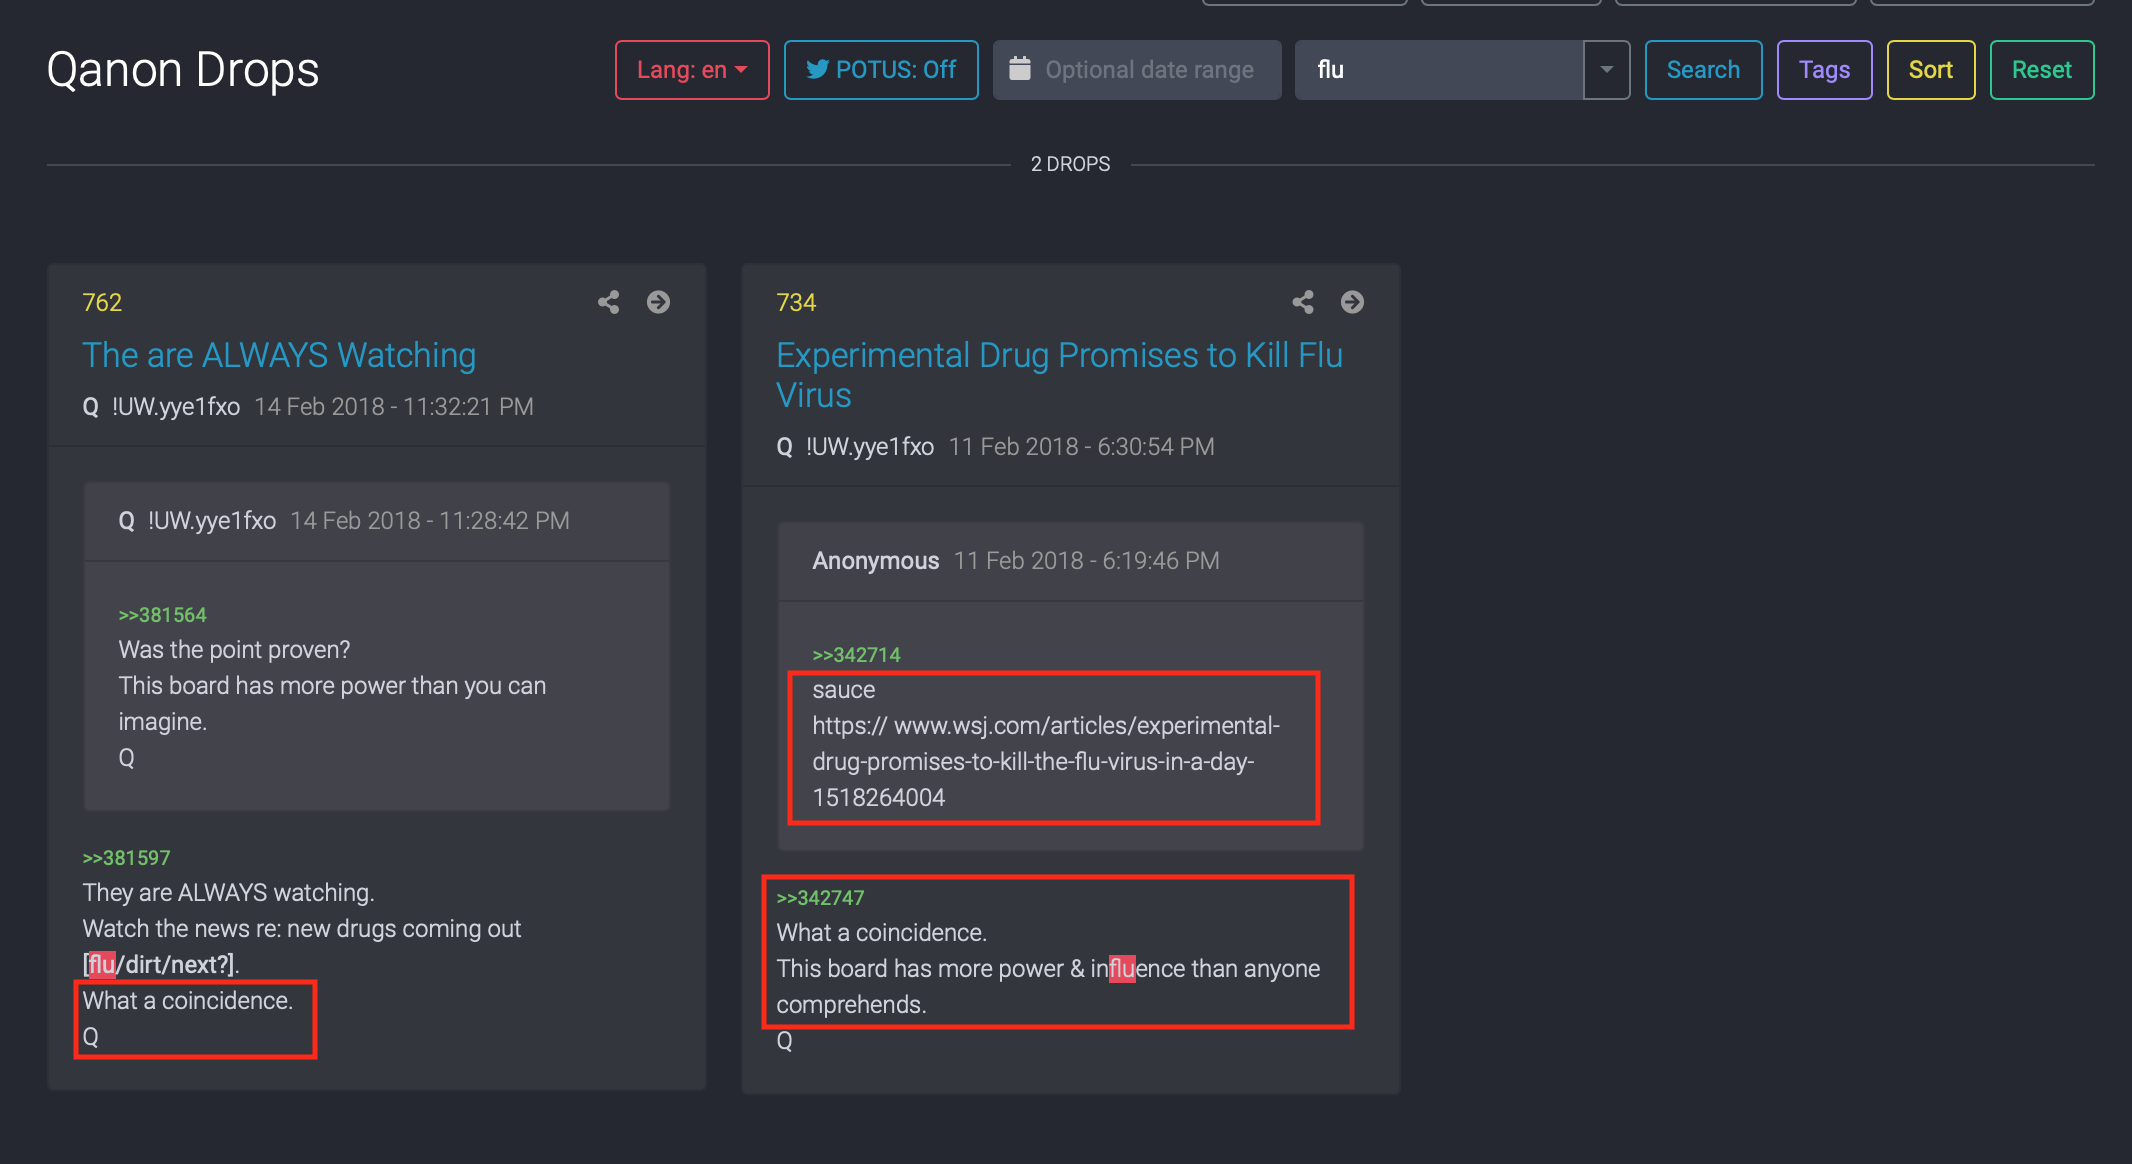Toggle the POTUS: Off button
The width and height of the screenshot is (2132, 1164).
point(881,70)
